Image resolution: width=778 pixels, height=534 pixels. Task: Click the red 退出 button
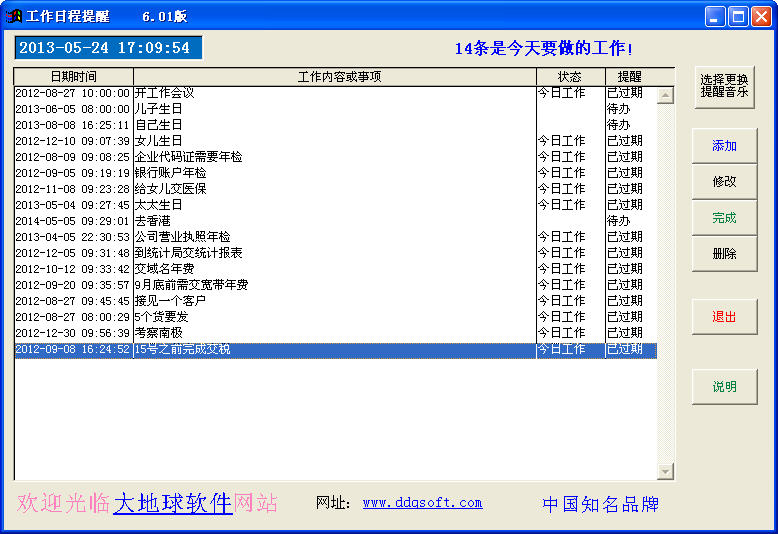click(724, 317)
